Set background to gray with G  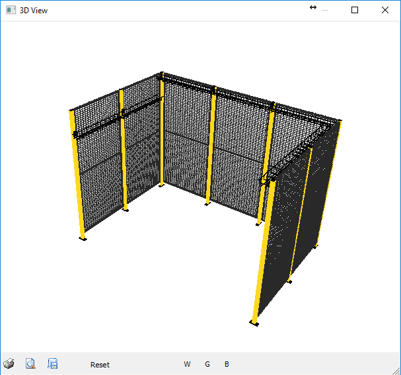pos(207,364)
